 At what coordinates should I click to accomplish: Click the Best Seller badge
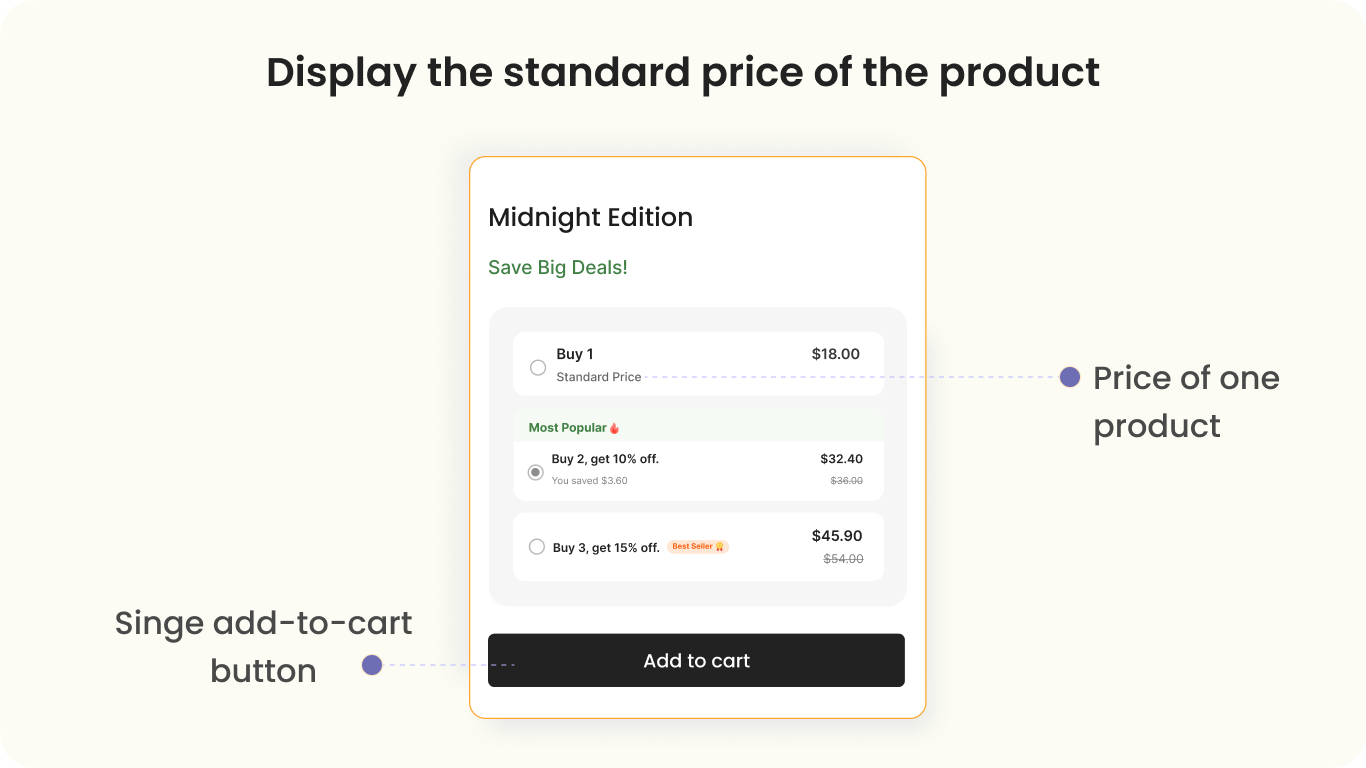[698, 547]
